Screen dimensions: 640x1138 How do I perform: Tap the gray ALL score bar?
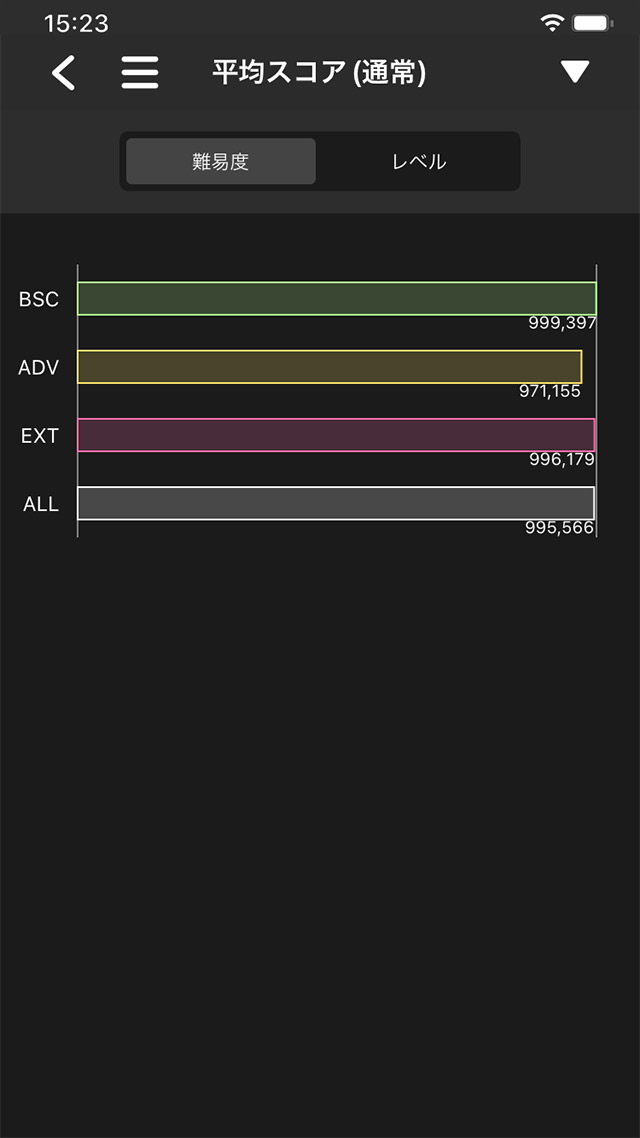click(336, 503)
